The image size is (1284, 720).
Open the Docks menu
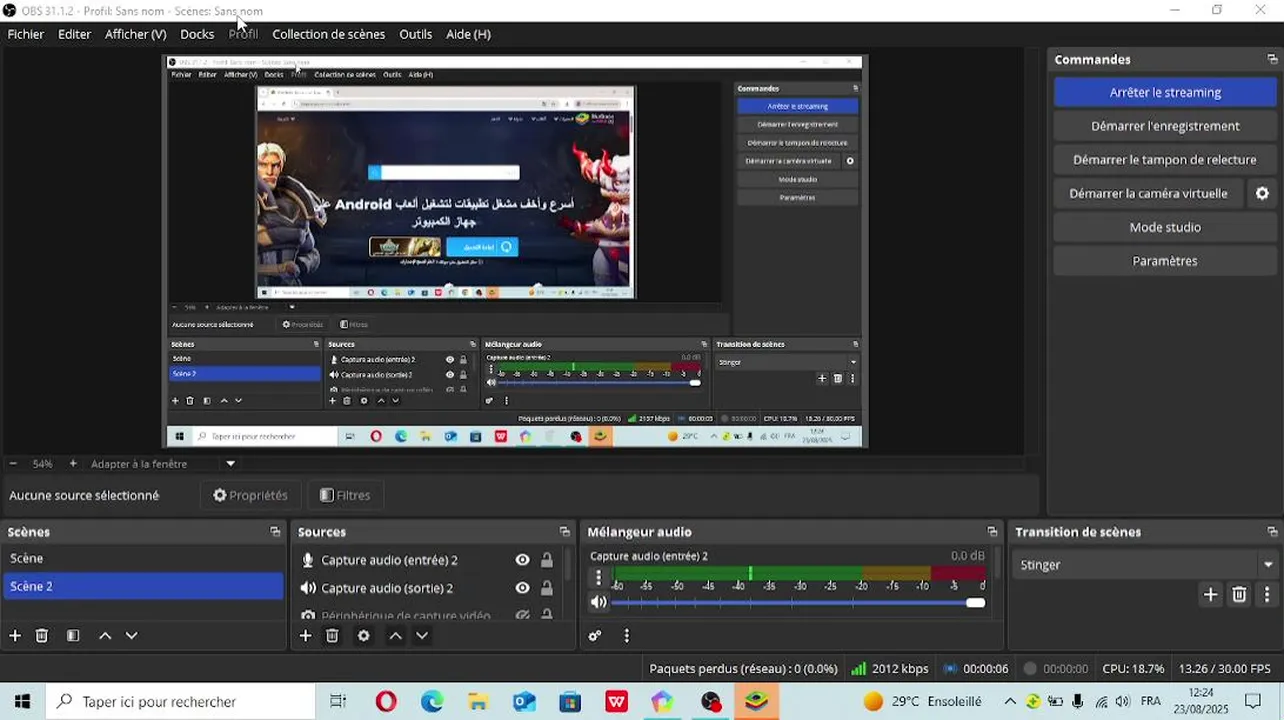tap(197, 34)
